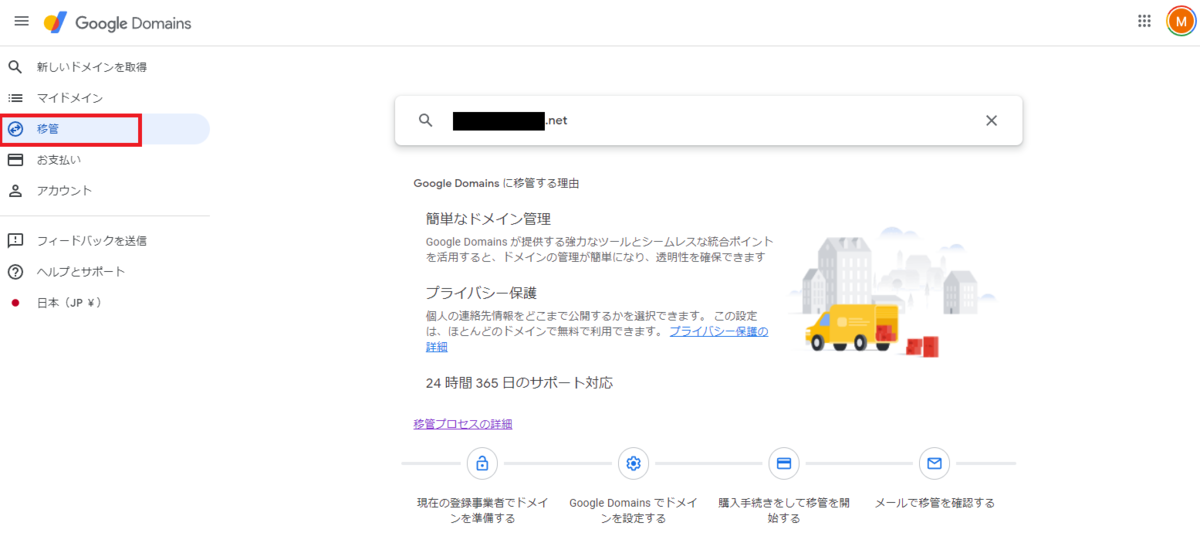
Task: Click the transfer icon beside 移管
Action: [x=15, y=129]
